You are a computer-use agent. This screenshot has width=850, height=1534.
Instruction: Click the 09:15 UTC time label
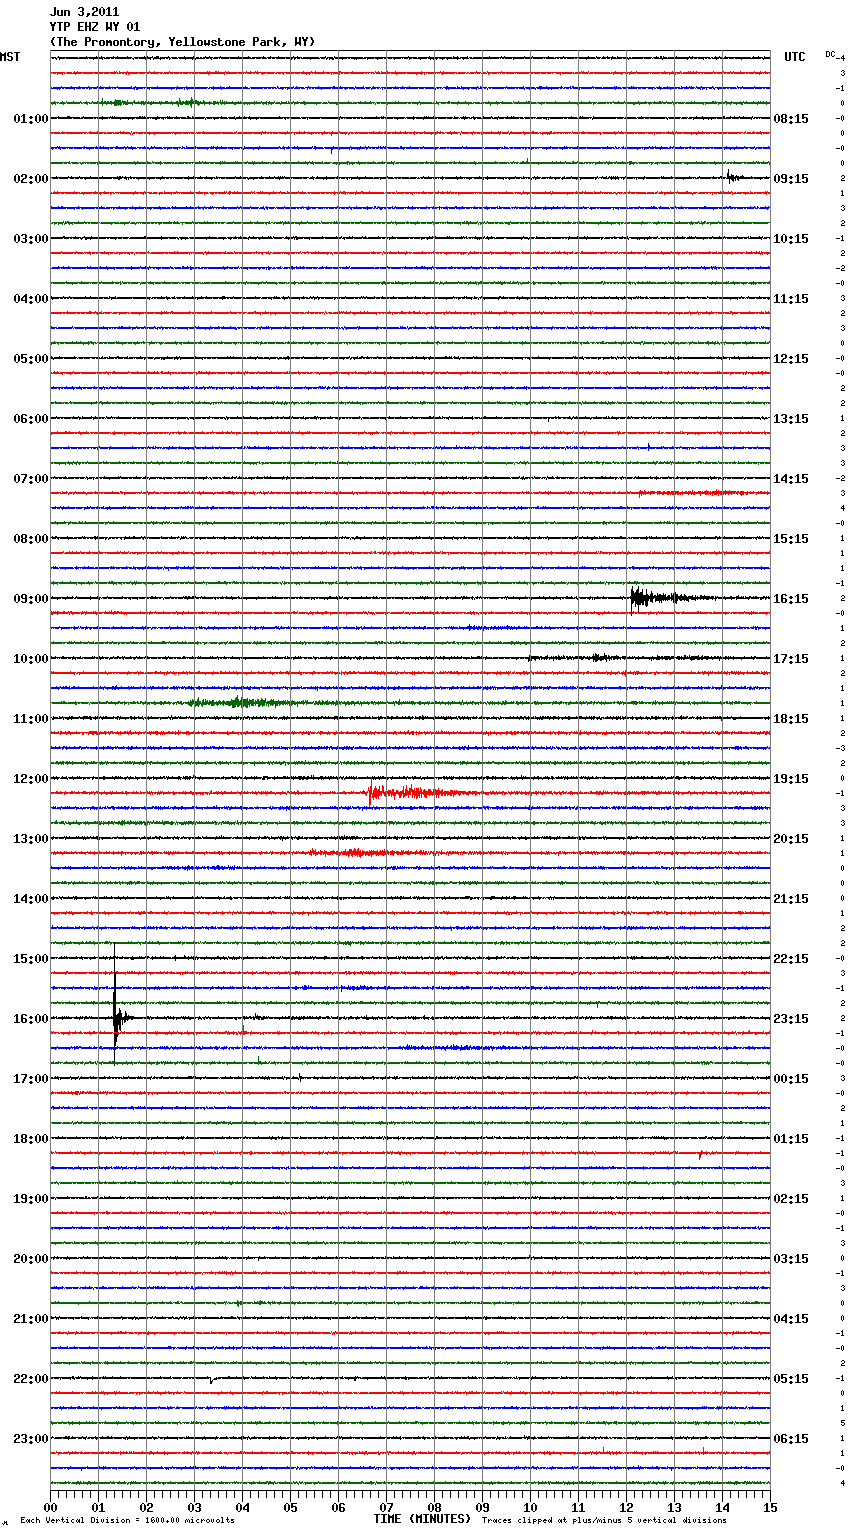(791, 179)
